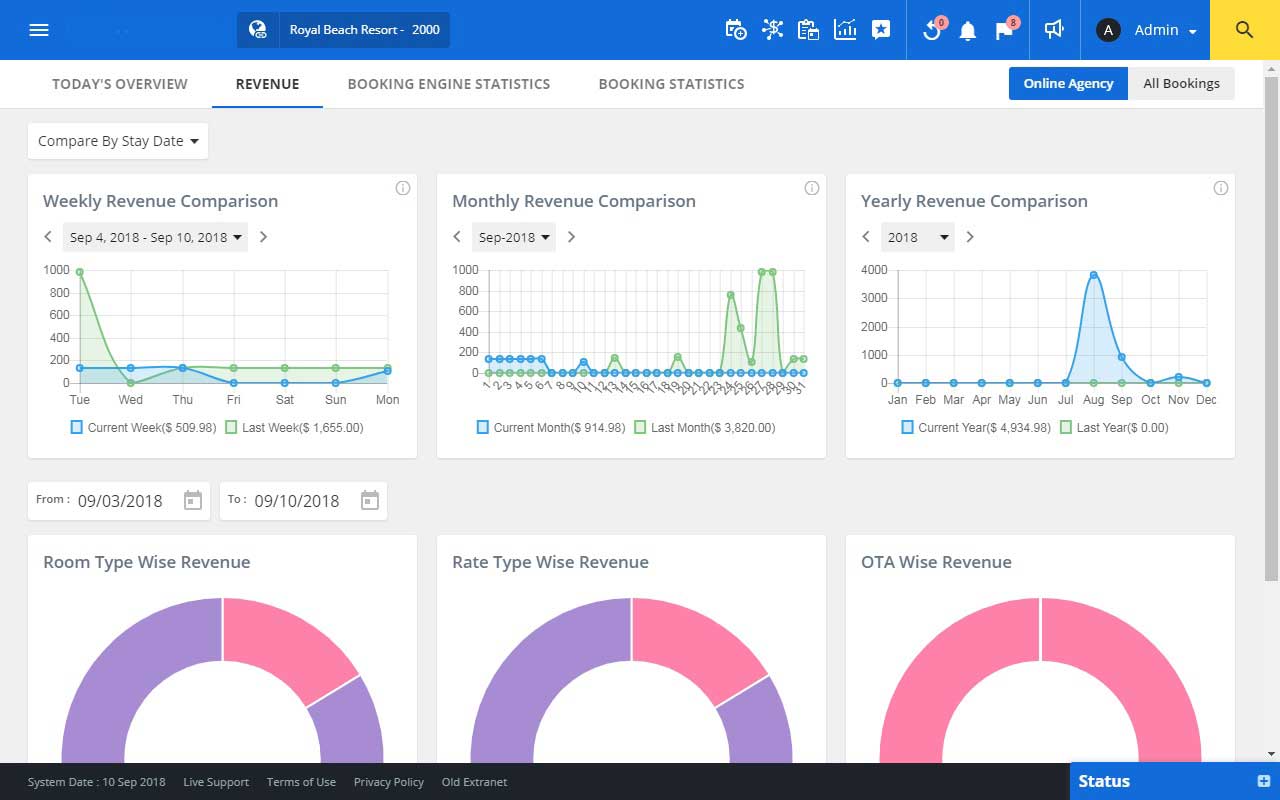Toggle Current Year legend series

pos(976,427)
